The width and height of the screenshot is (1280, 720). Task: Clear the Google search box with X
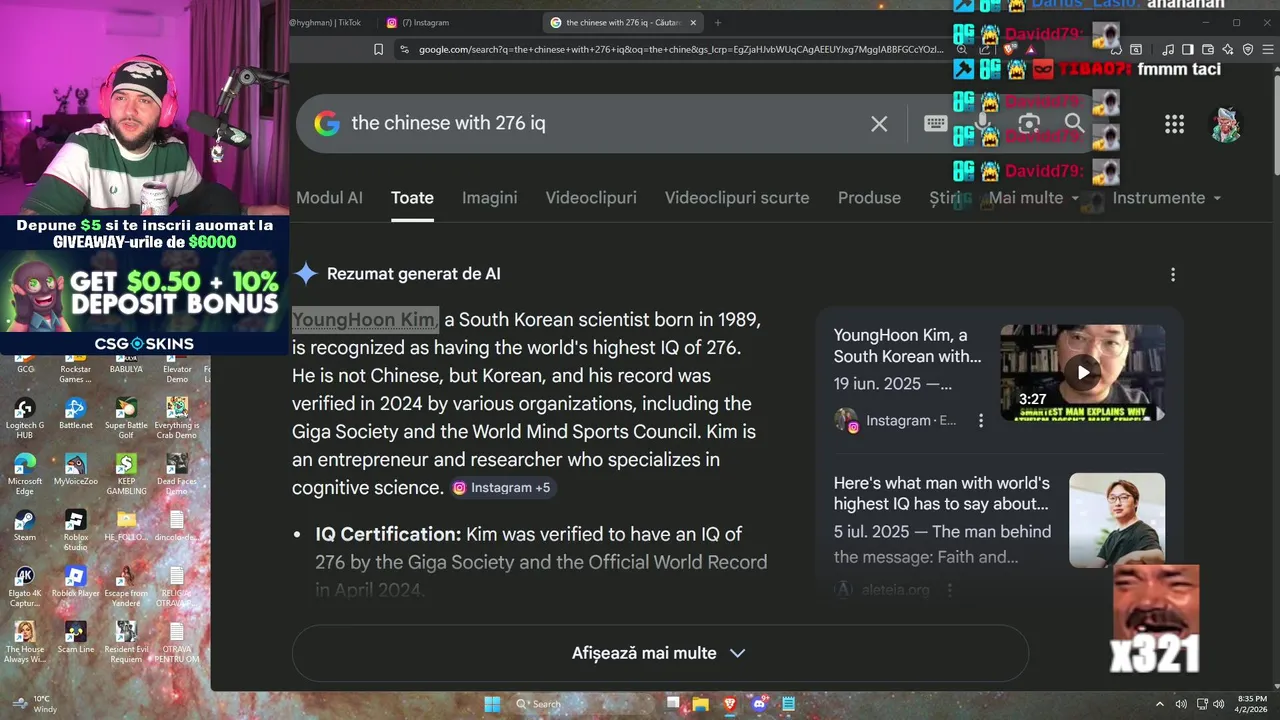[879, 124]
